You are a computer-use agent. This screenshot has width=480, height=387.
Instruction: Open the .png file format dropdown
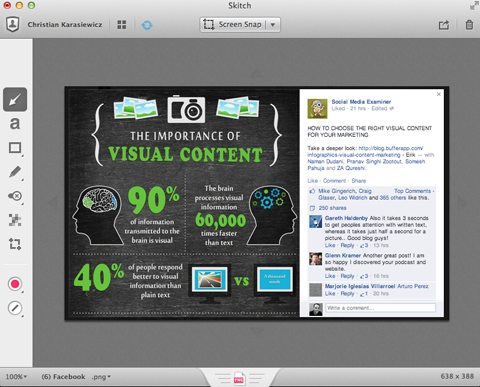(x=101, y=377)
